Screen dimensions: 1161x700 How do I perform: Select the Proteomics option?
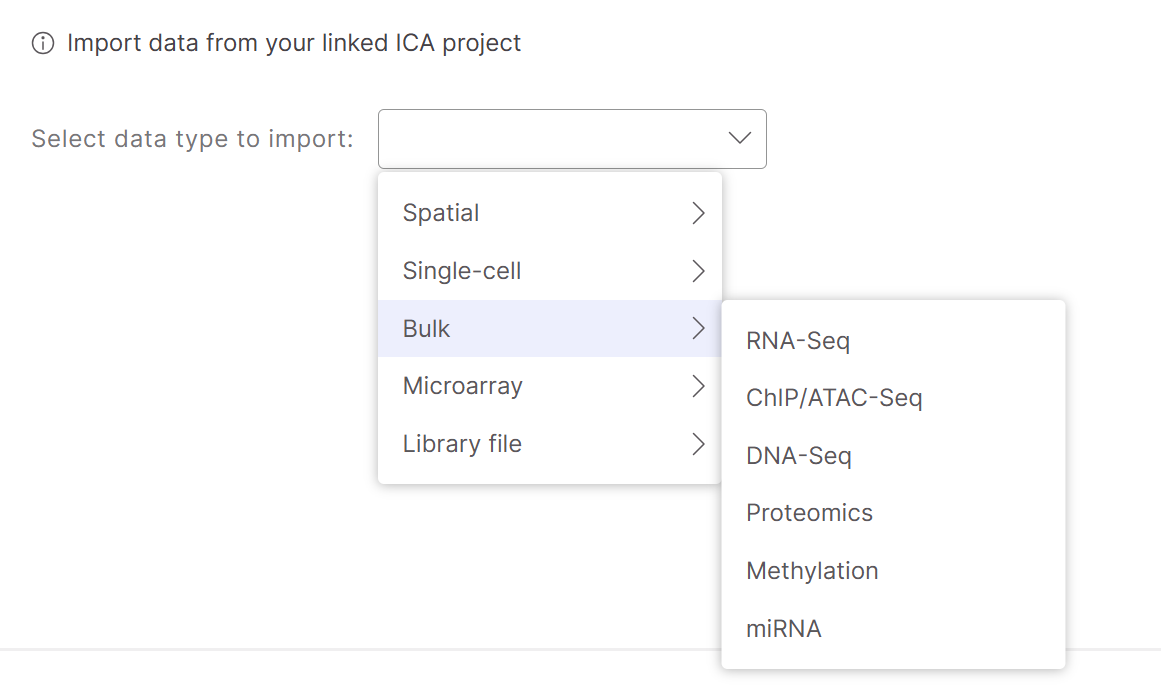809,513
